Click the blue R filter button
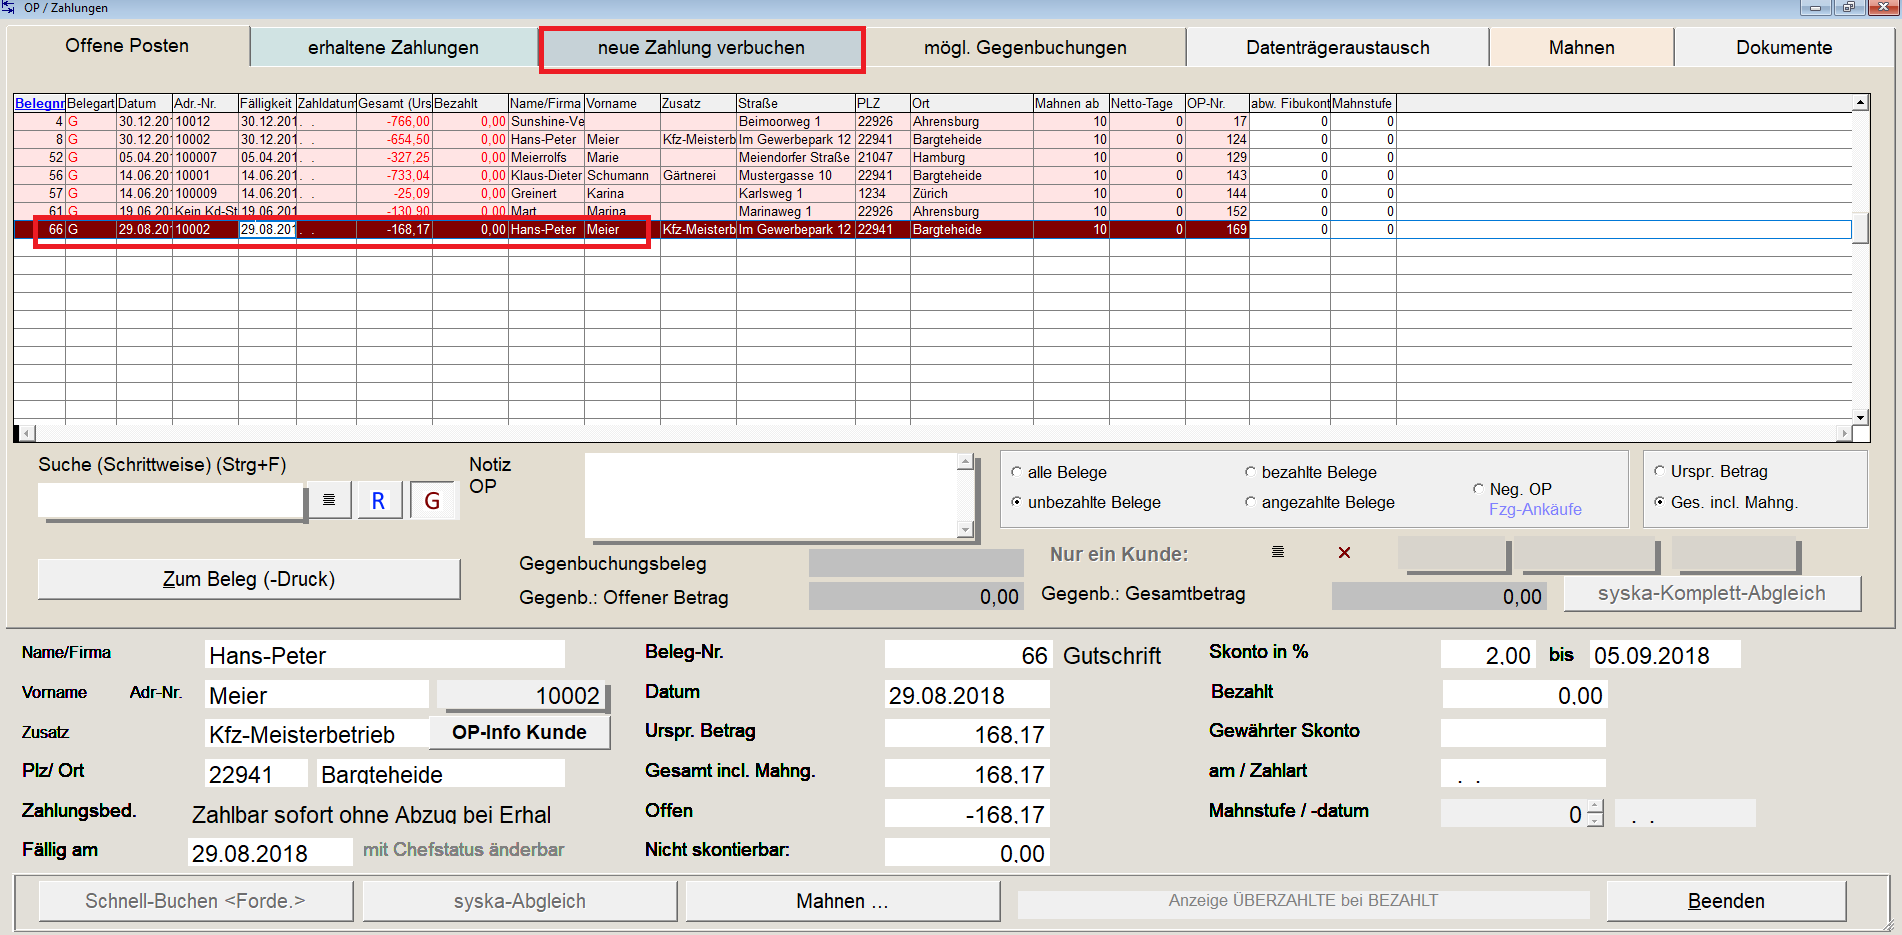 pyautogui.click(x=378, y=500)
